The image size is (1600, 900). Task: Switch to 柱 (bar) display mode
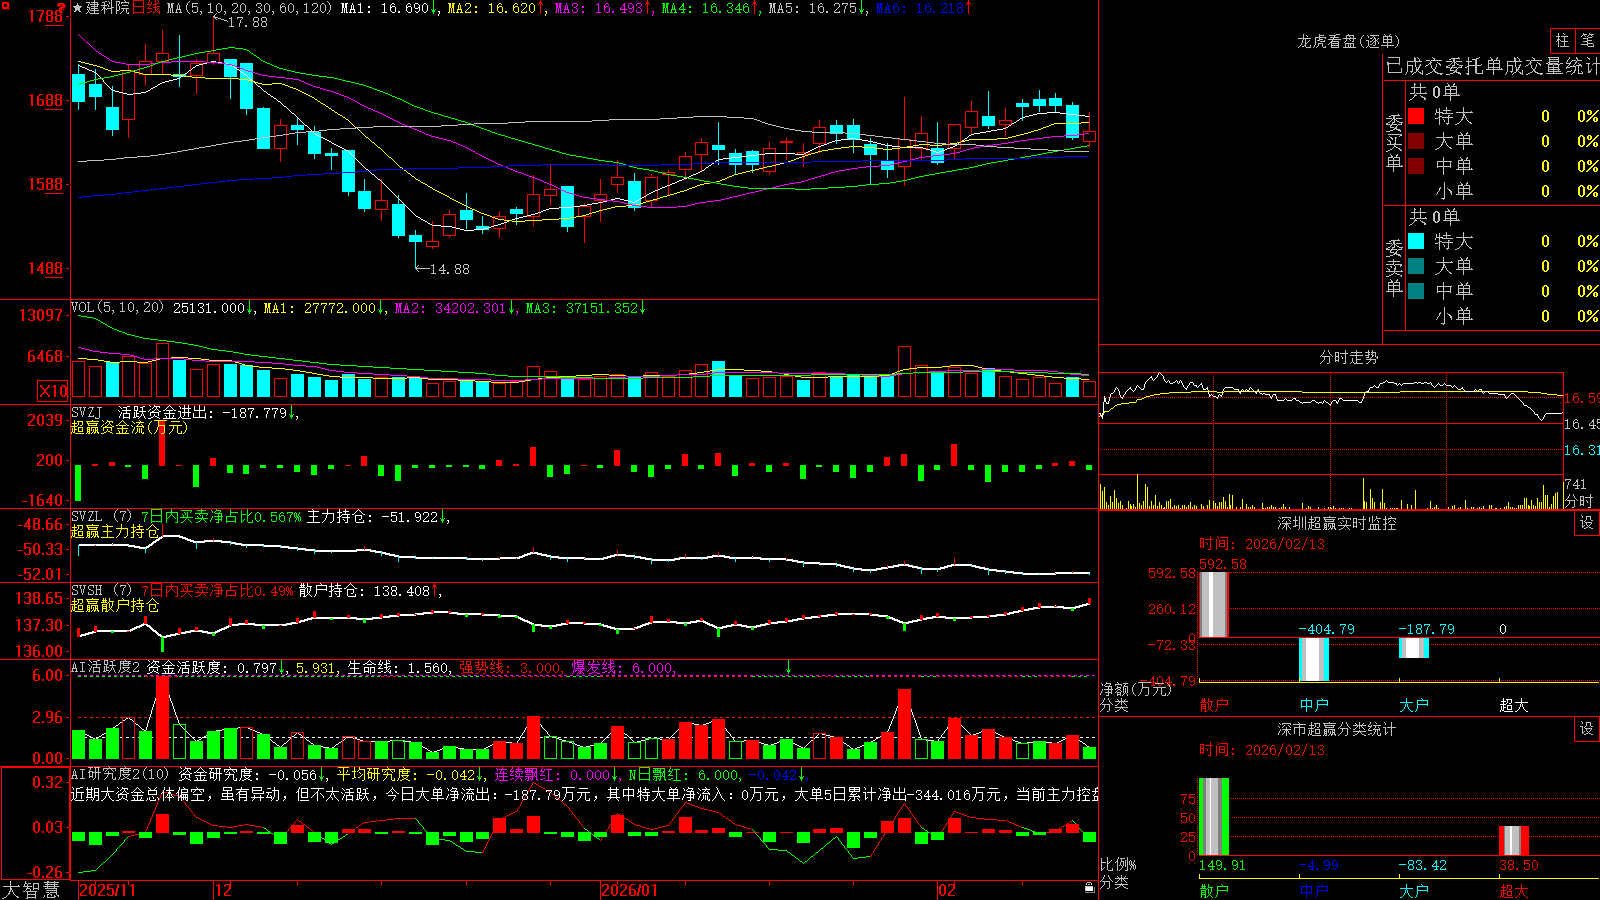[1562, 40]
